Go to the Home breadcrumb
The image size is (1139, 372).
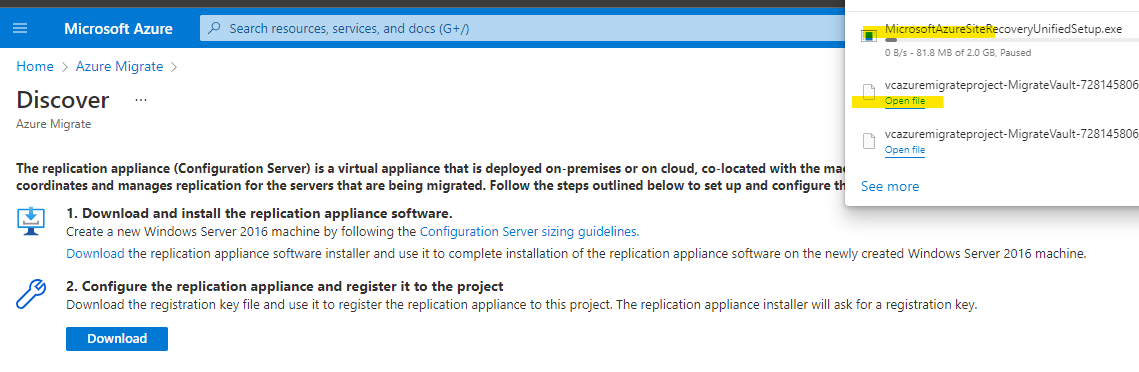[35, 66]
